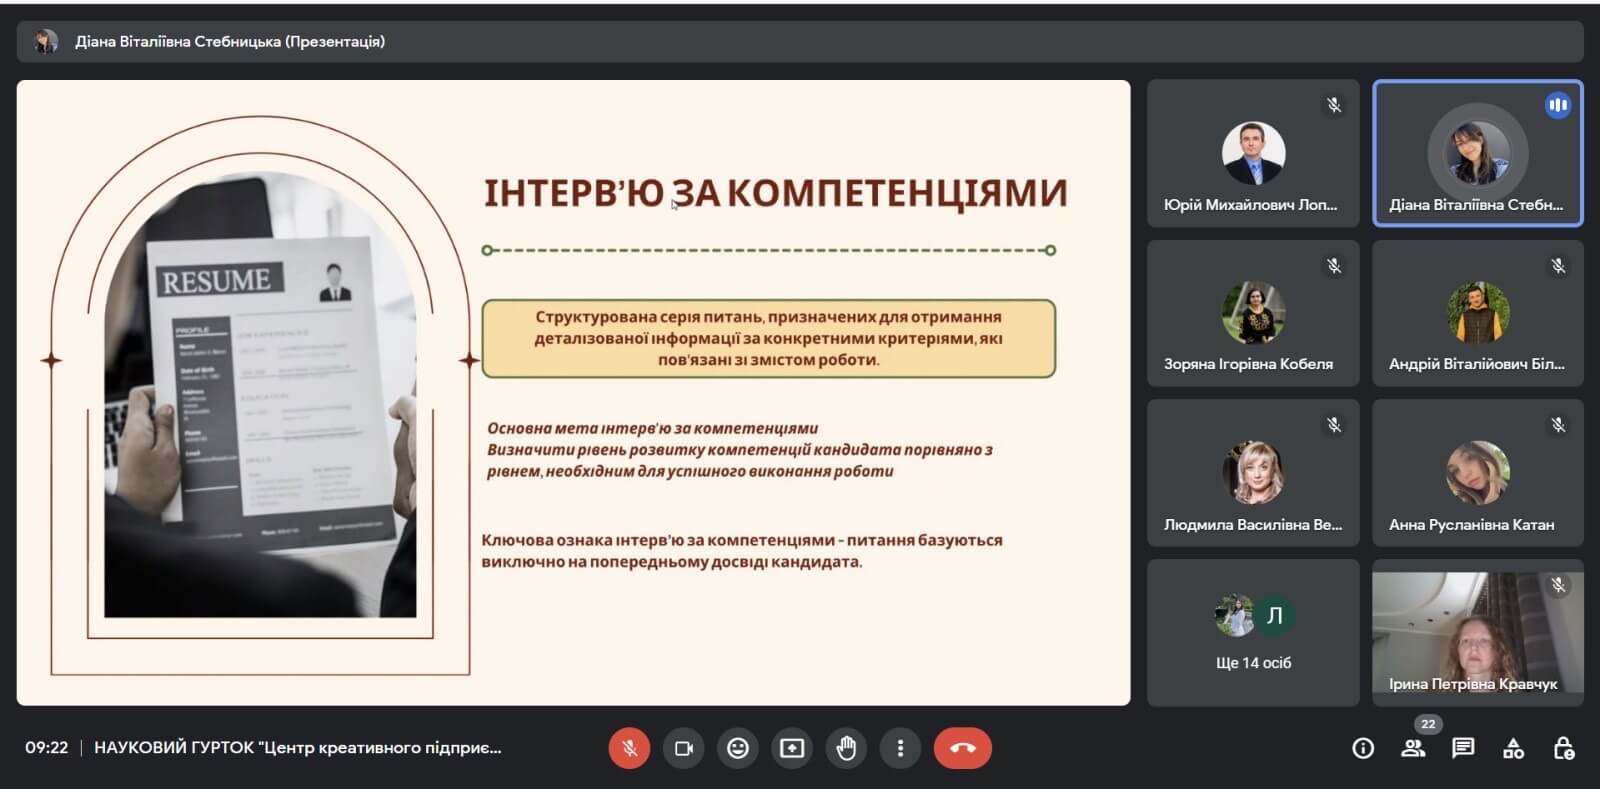Open the chat messages panel
Viewport: 1600px width, 789px height.
[1463, 748]
